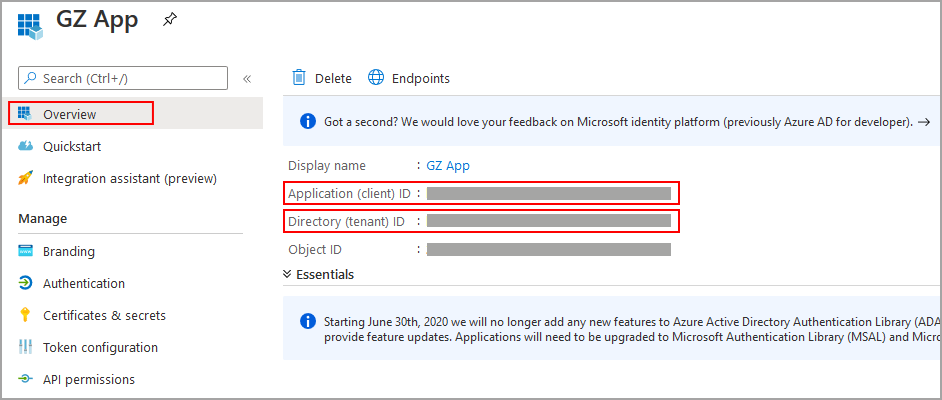This screenshot has height=400, width=942.
Task: Expand the Essentials section
Action: coord(318,274)
